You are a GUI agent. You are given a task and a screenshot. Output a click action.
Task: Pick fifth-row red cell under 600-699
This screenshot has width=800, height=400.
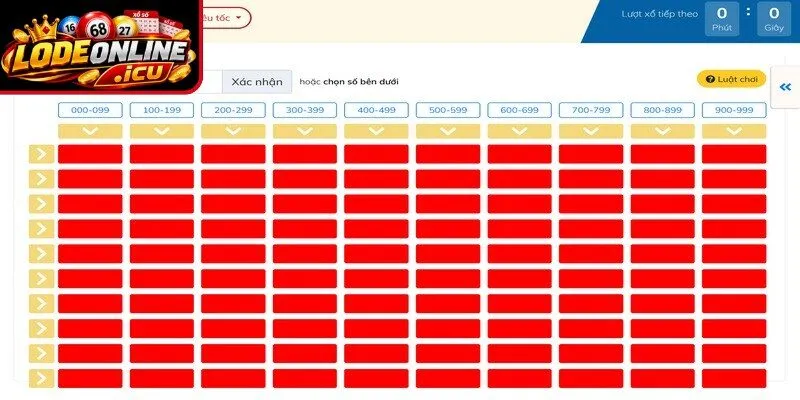(519, 254)
